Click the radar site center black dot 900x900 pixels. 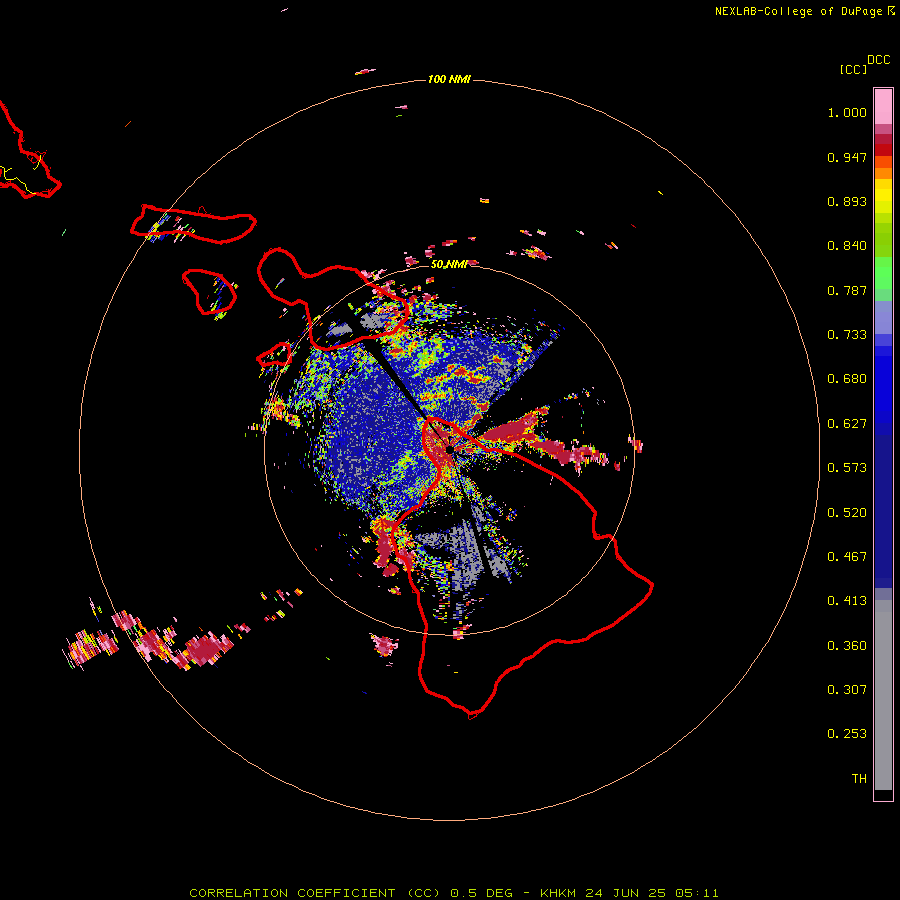pyautogui.click(x=449, y=451)
